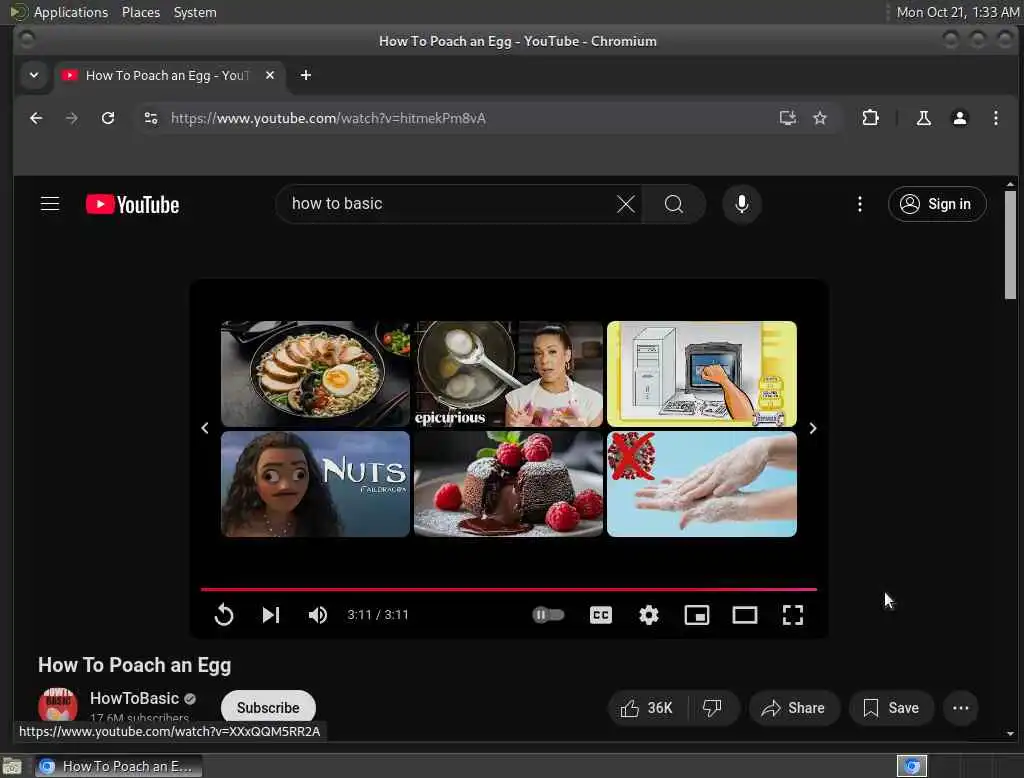Open Places menu
This screenshot has width=1024, height=778.
pos(140,12)
